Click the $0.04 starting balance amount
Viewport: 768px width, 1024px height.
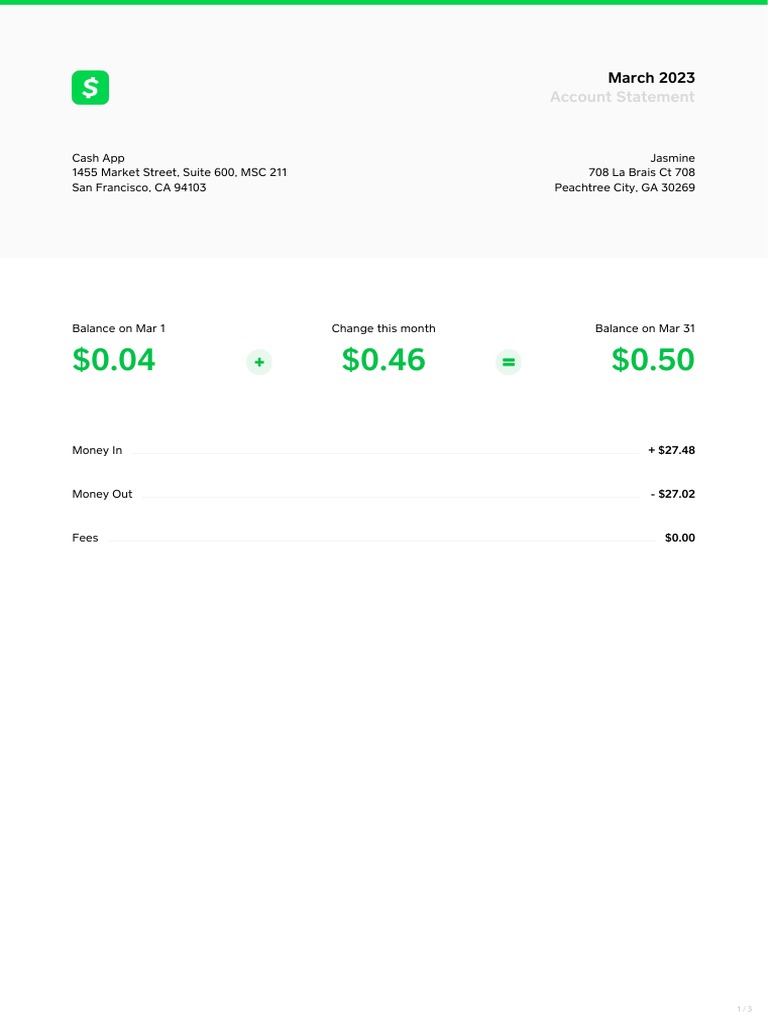(x=114, y=360)
